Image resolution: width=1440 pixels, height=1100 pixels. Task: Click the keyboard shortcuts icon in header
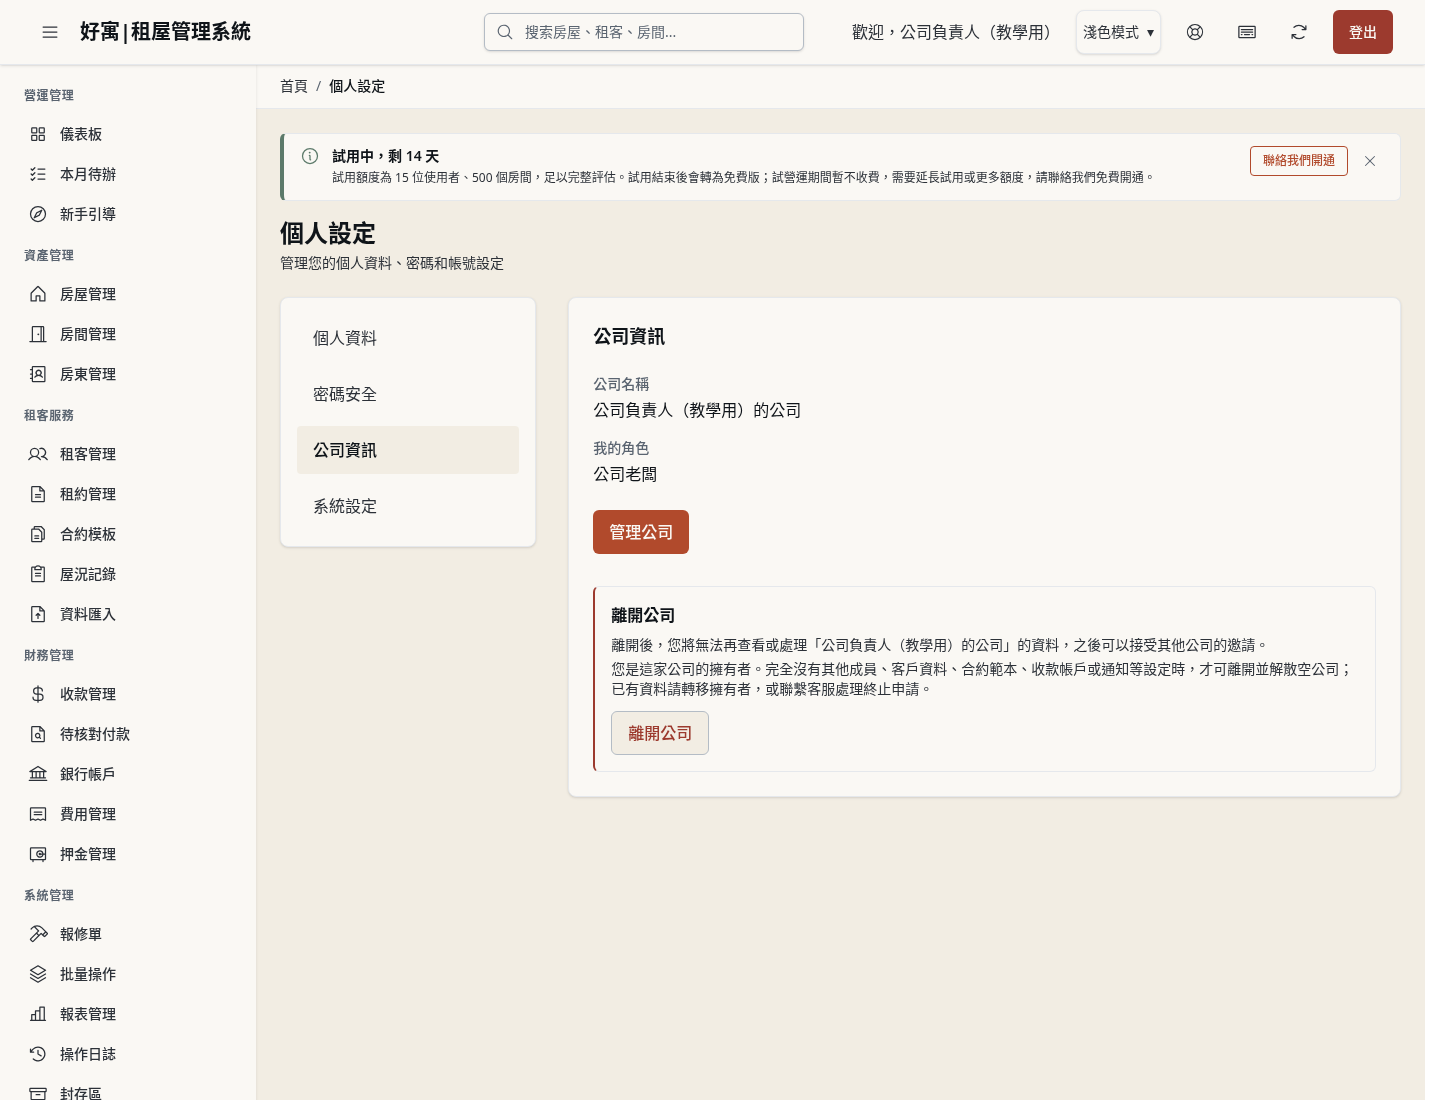(1247, 32)
